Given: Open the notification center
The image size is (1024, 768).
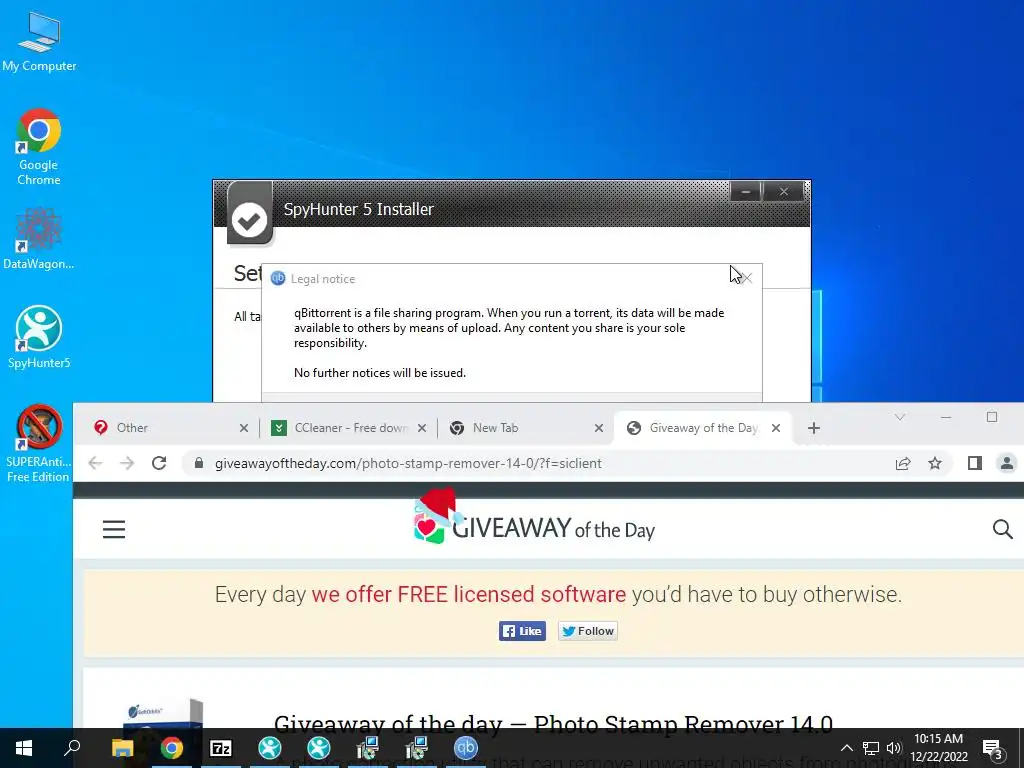Looking at the screenshot, I should coord(993,749).
